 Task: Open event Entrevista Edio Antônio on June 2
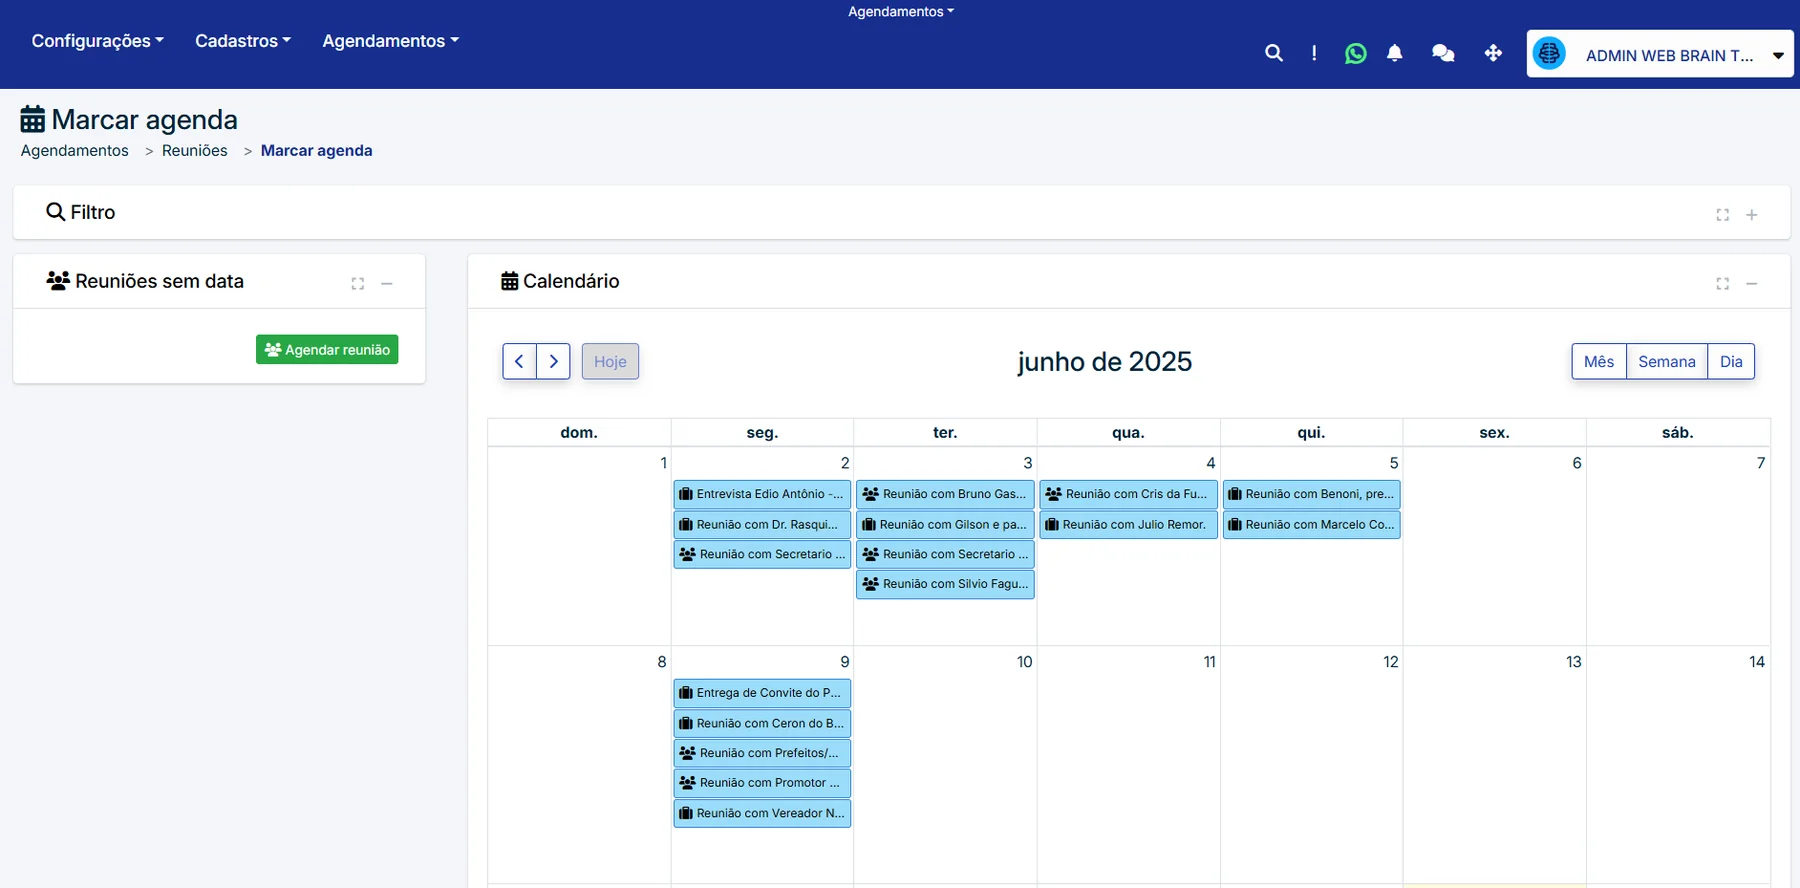(x=762, y=494)
